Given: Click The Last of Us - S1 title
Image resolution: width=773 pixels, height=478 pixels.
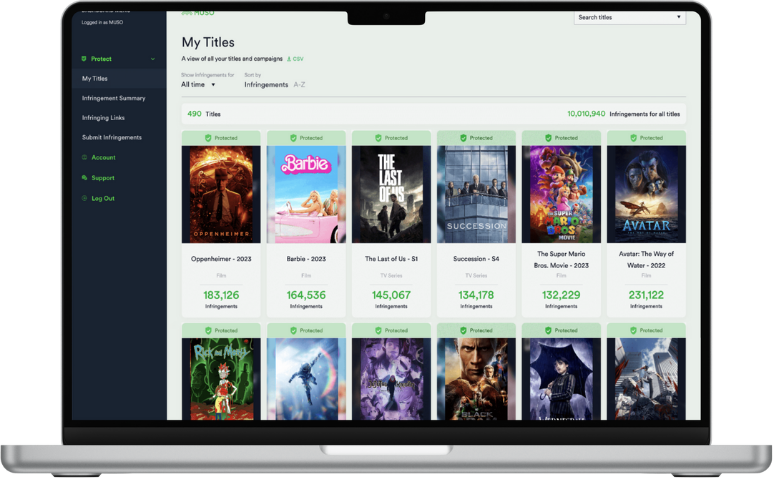Looking at the screenshot, I should [391, 259].
